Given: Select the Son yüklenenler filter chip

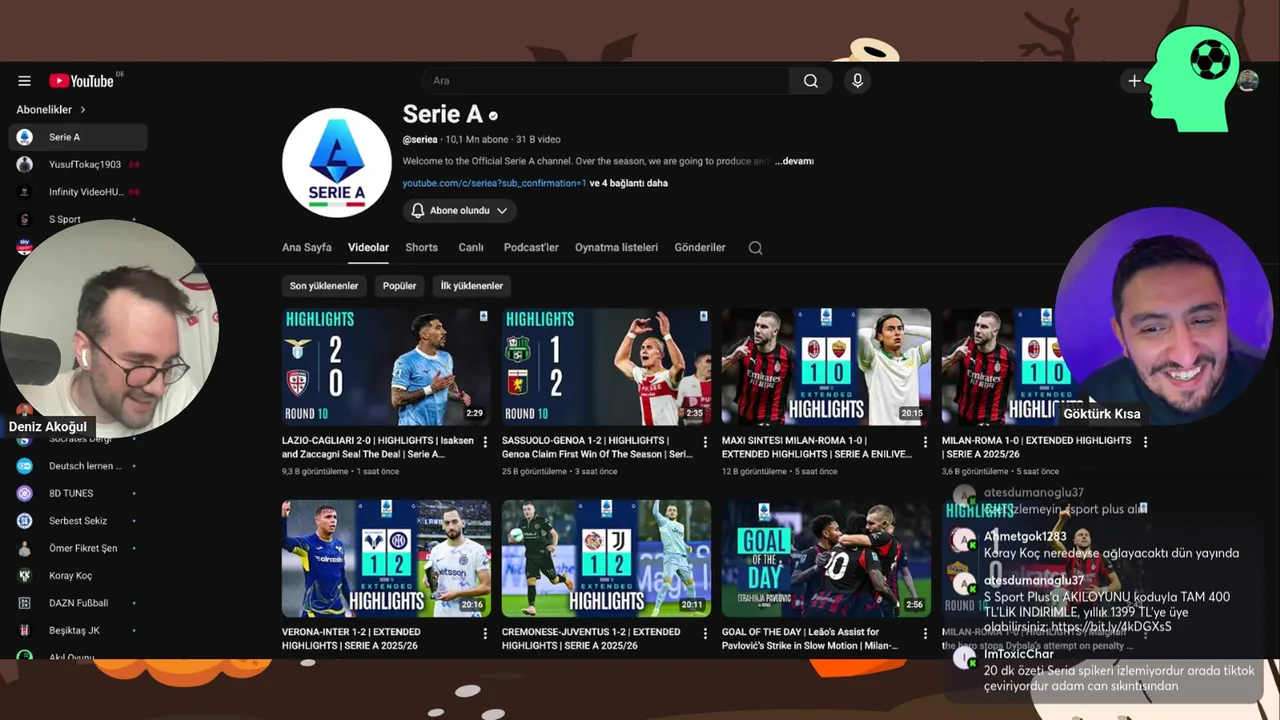Looking at the screenshot, I should (324, 286).
